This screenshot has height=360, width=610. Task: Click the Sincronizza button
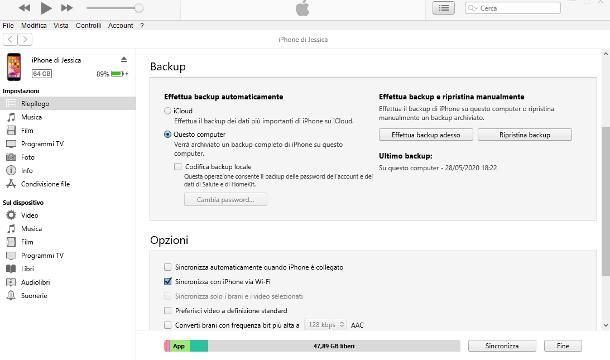pyautogui.click(x=502, y=346)
